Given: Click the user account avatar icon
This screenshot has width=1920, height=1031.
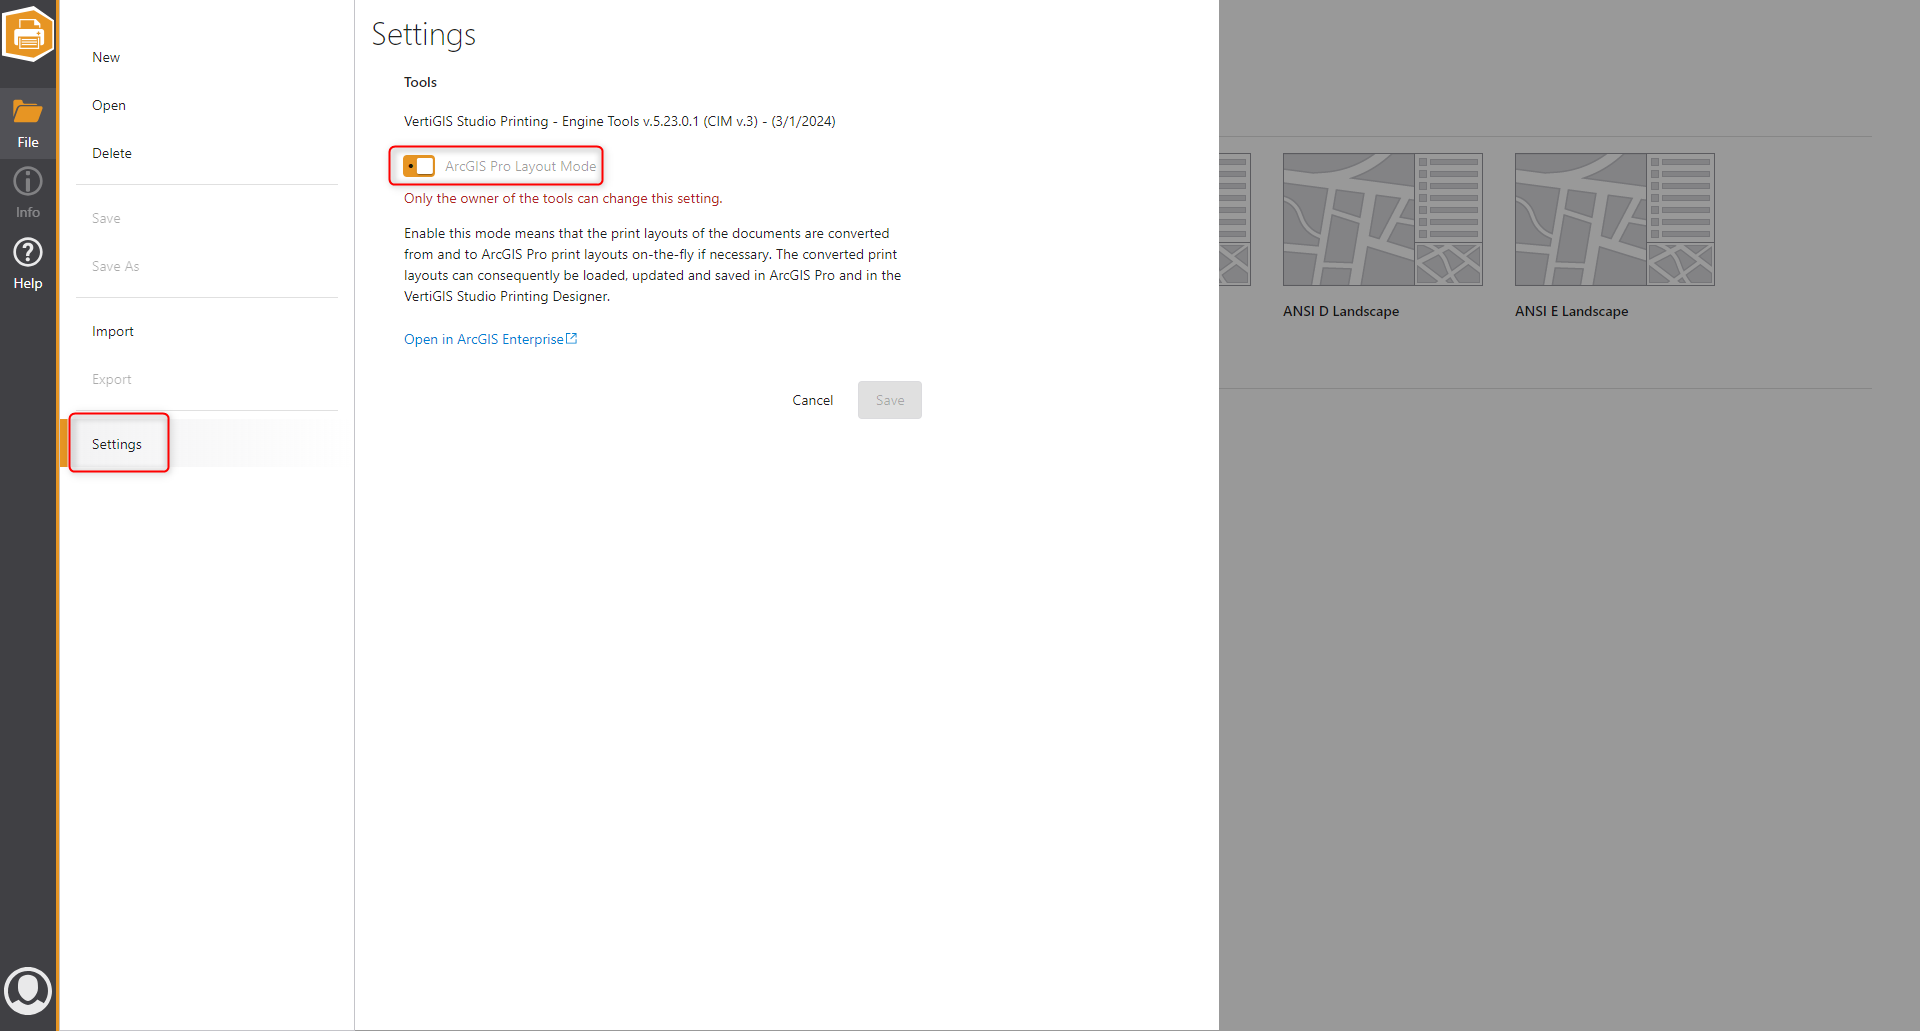Looking at the screenshot, I should click(28, 991).
